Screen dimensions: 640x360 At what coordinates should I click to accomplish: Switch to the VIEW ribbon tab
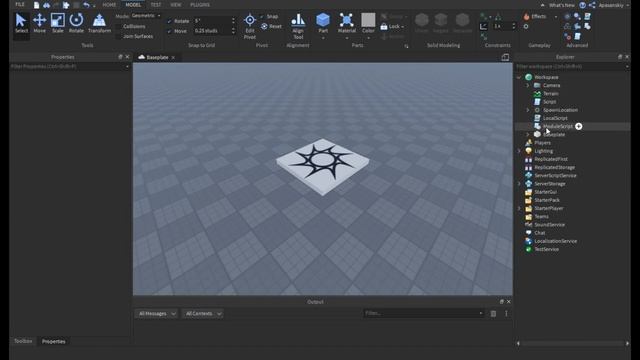click(x=176, y=5)
